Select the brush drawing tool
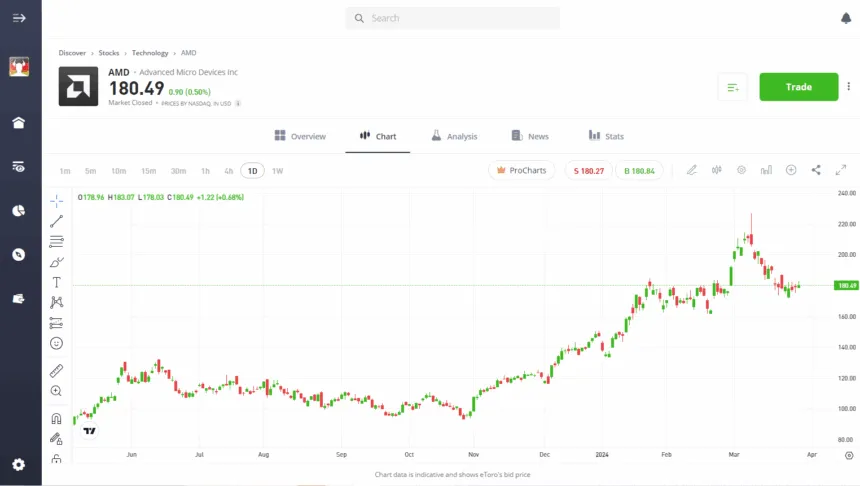 (56, 262)
